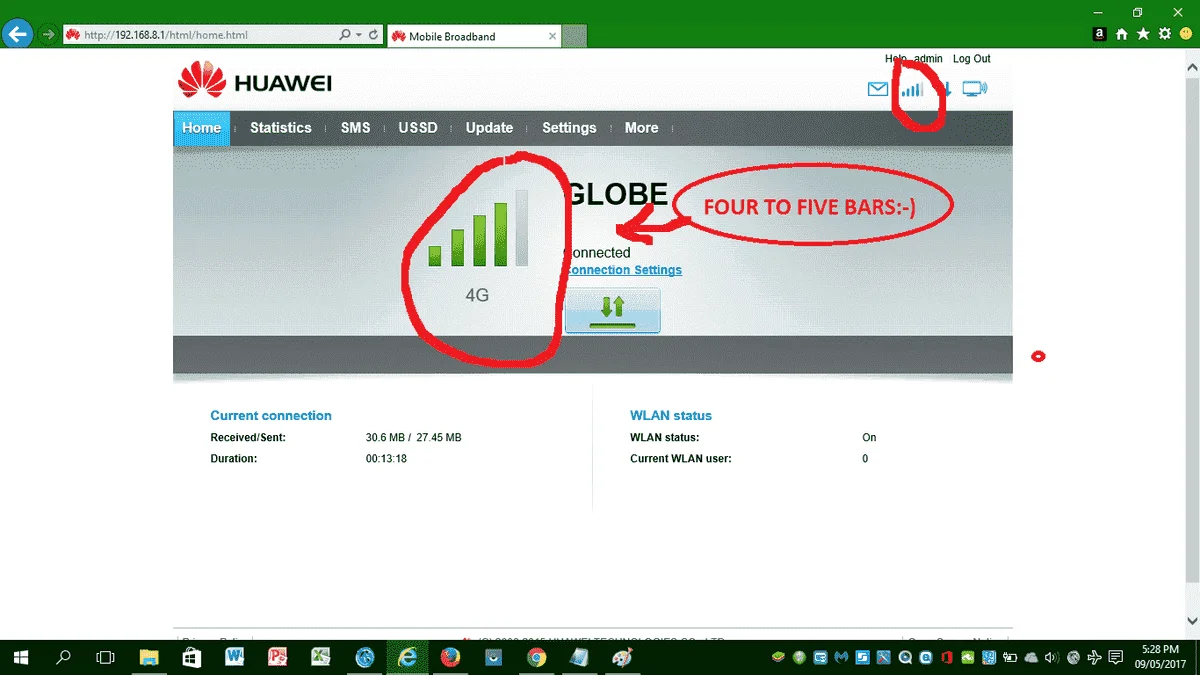Click the airplane mode tray icon
Image resolution: width=1200 pixels, height=675 pixels.
pyautogui.click(x=1095, y=657)
